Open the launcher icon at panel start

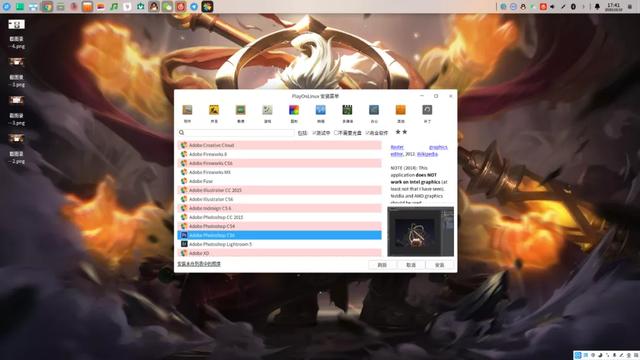coord(7,7)
